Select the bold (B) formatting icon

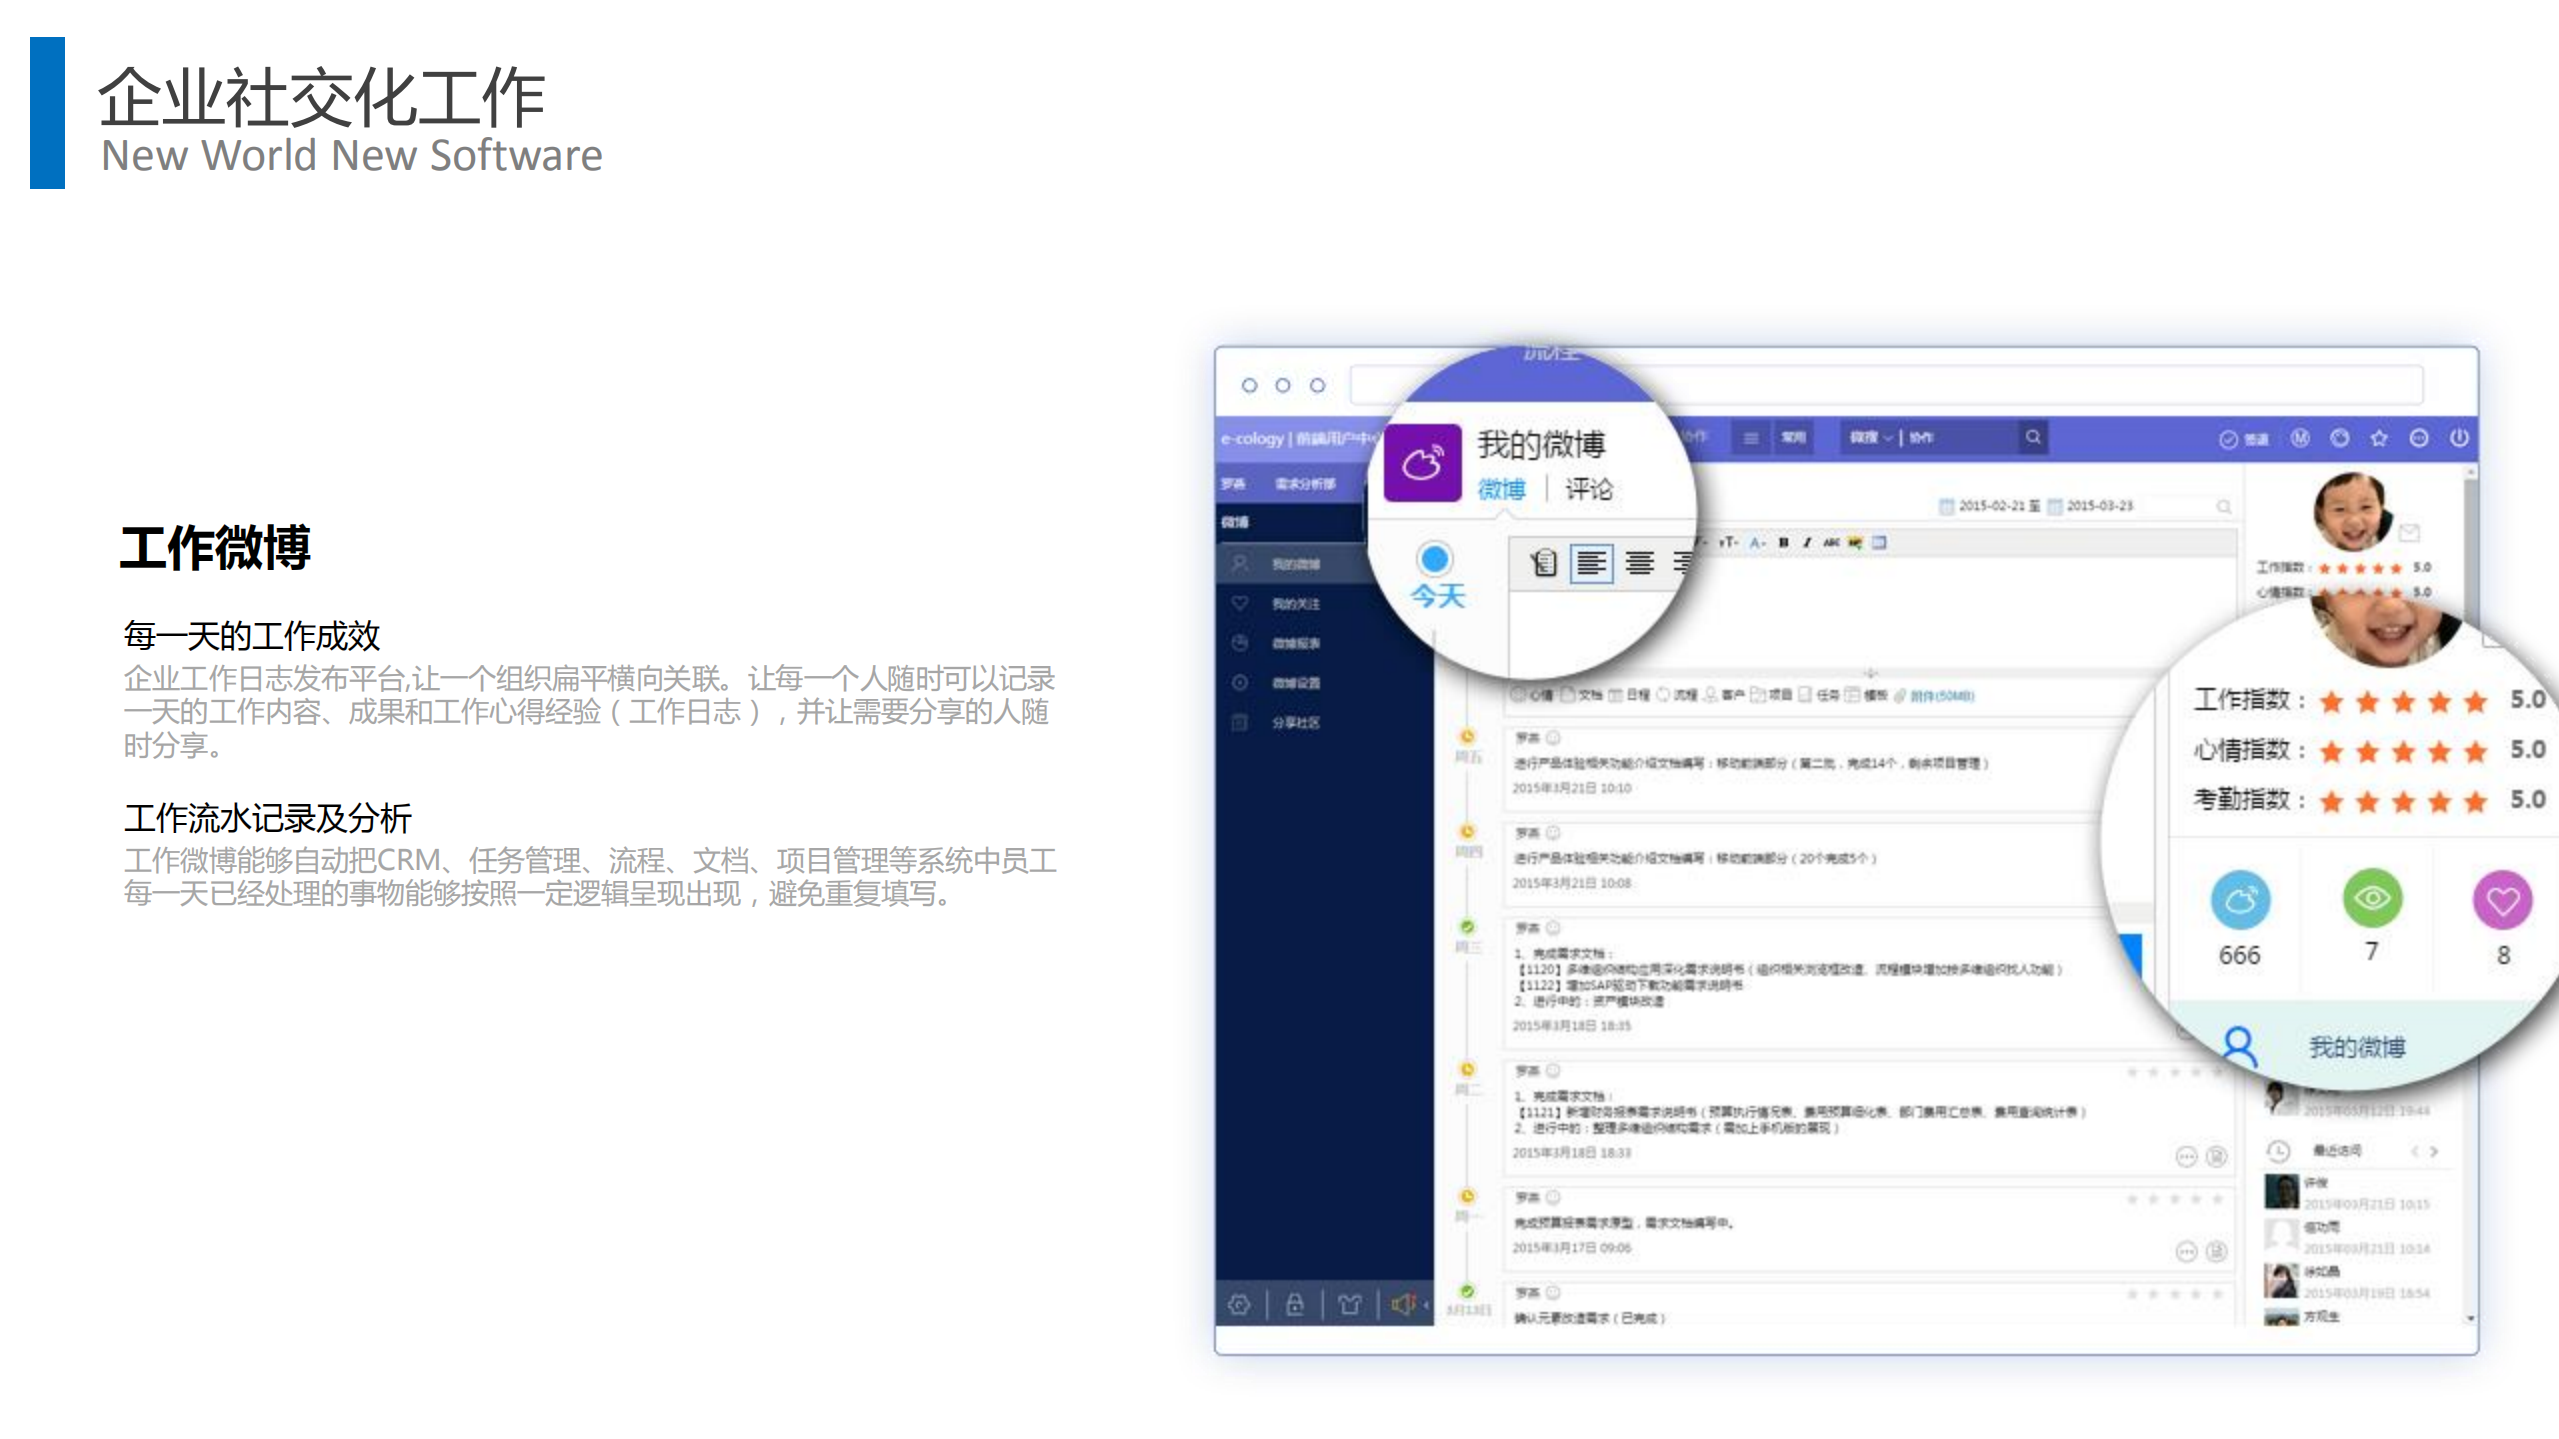1785,543
